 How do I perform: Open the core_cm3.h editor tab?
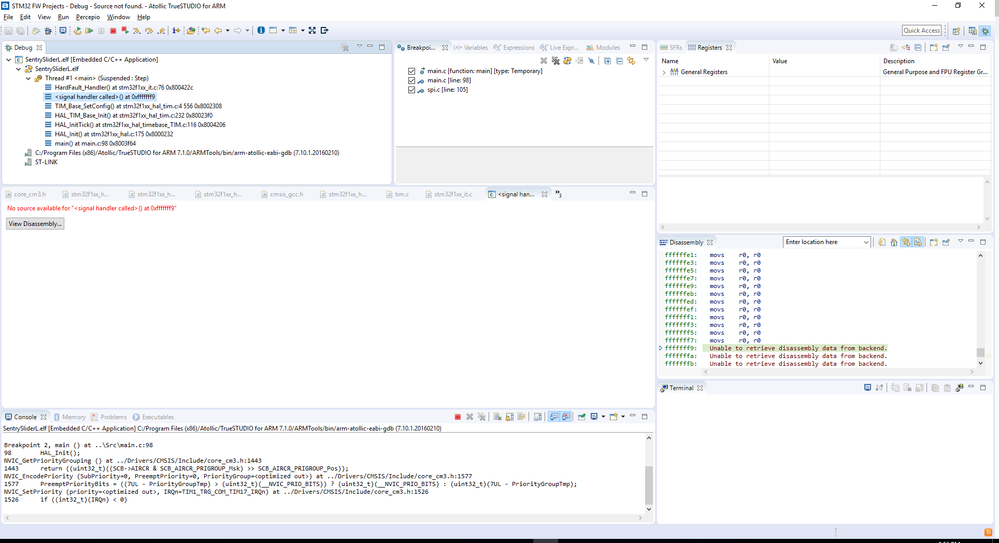pyautogui.click(x=25, y=194)
